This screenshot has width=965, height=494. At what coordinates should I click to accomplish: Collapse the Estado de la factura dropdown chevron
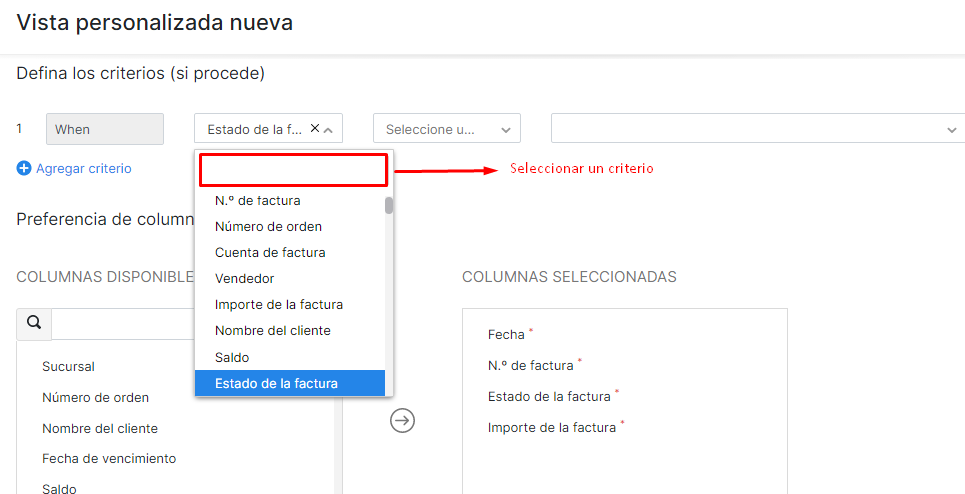click(329, 129)
